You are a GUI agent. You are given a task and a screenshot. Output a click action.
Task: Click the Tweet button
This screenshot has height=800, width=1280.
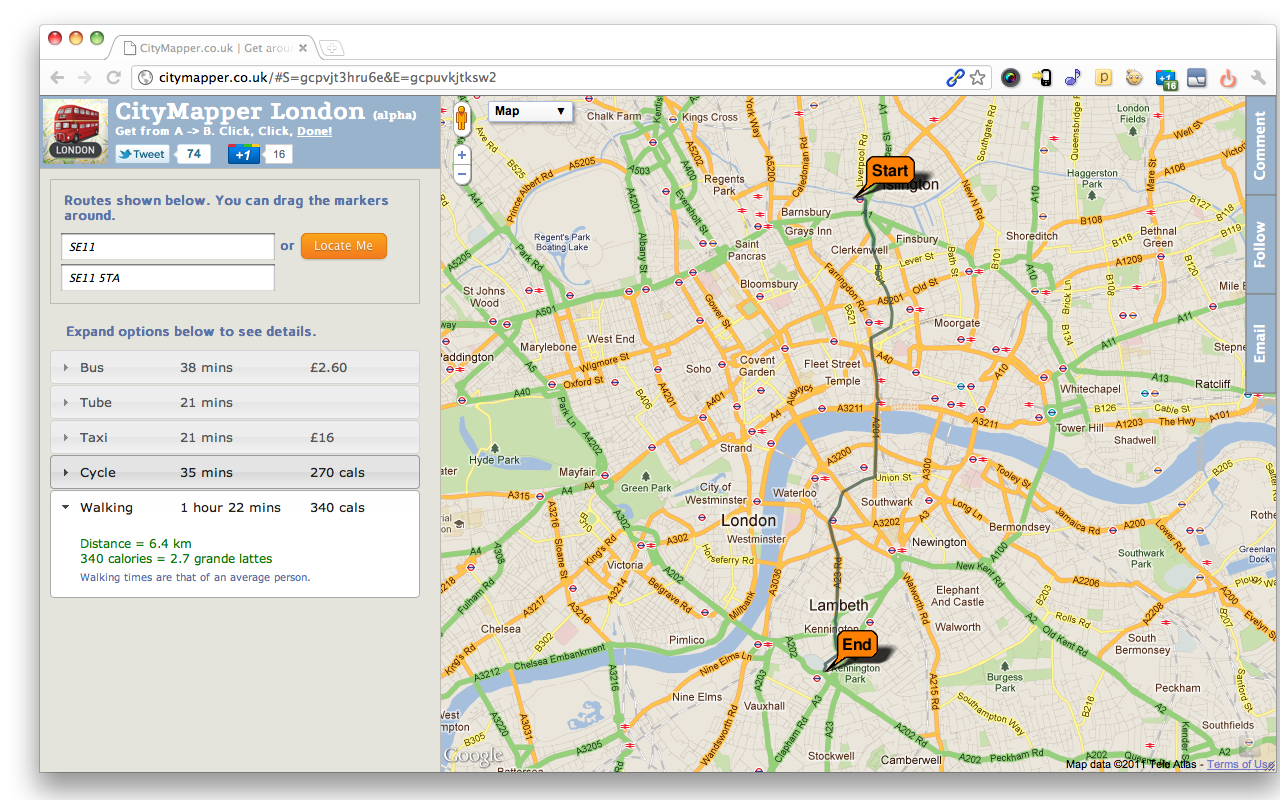click(142, 154)
